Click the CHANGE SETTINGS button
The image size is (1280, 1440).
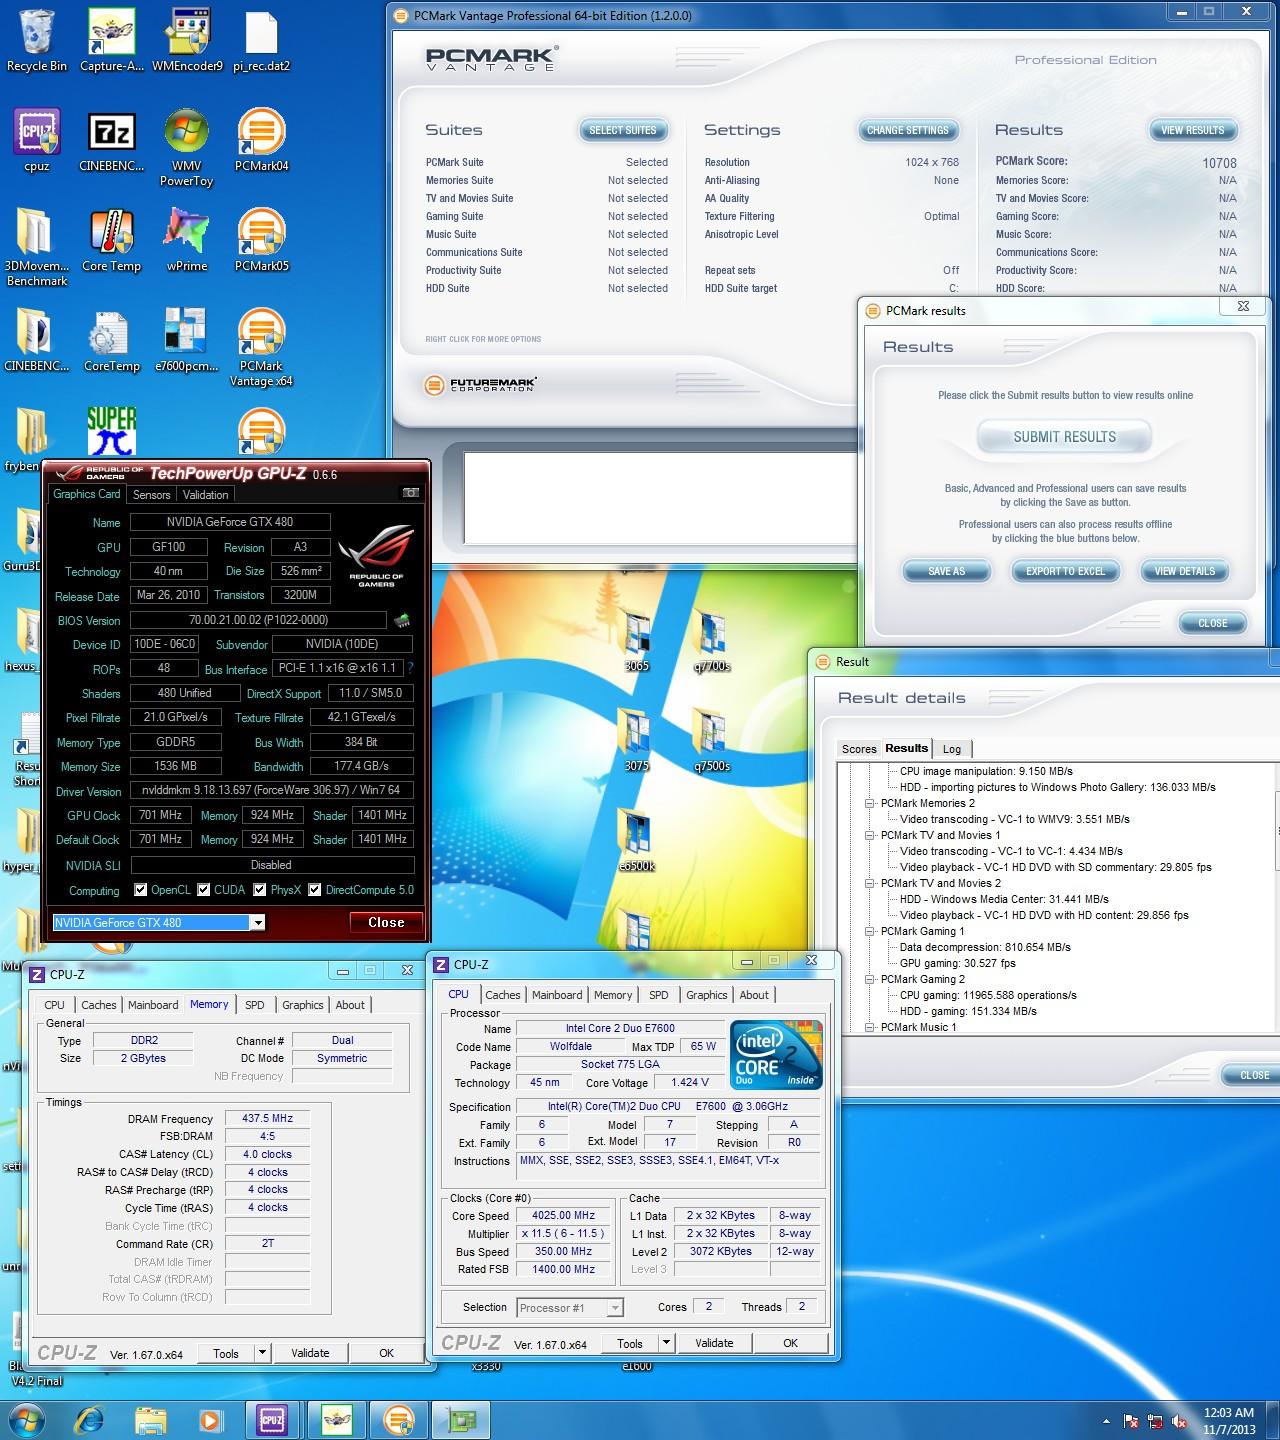tap(908, 130)
